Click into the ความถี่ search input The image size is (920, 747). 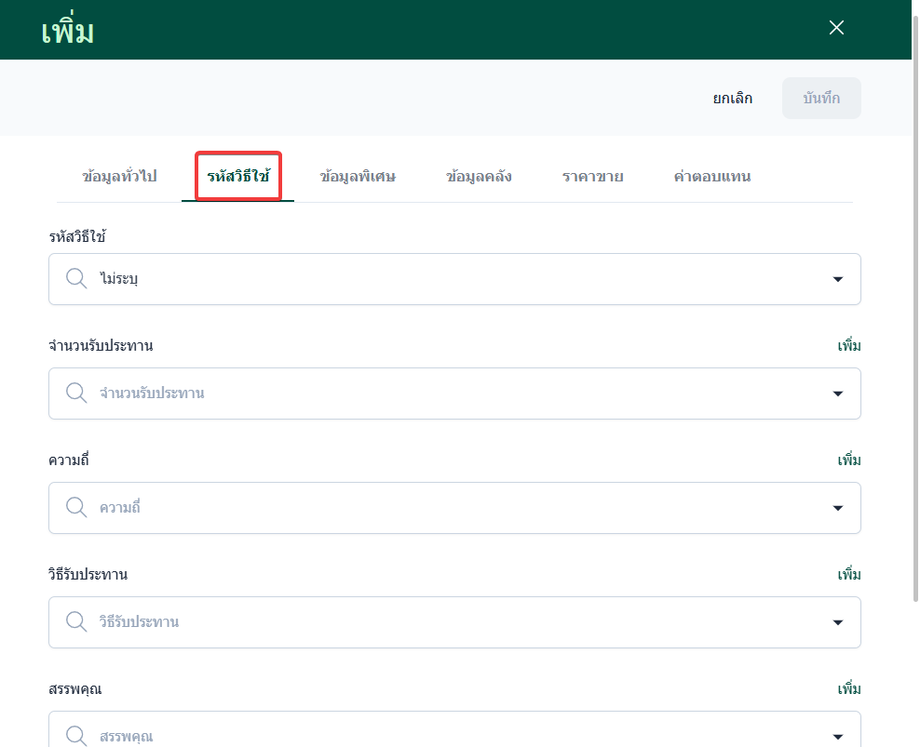click(x=455, y=508)
